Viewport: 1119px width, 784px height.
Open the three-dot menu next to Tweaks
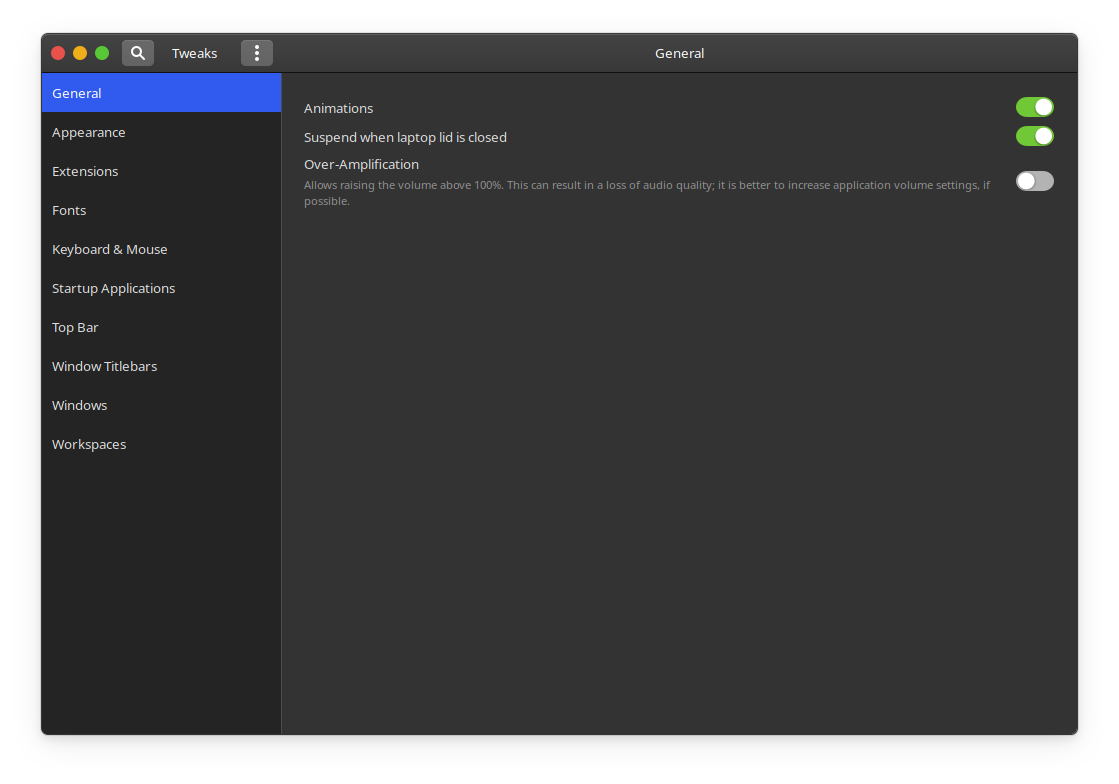257,53
